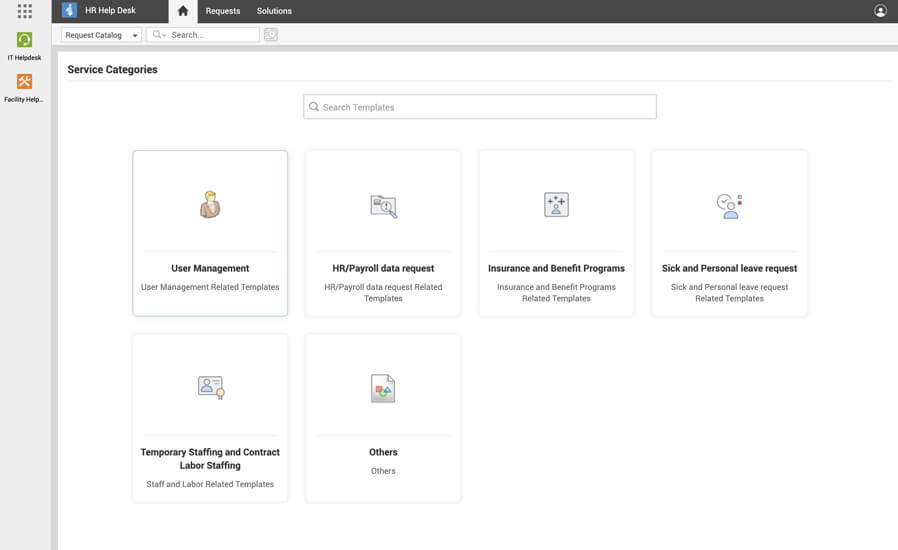Click the top toolbar Search field
The image size is (898, 550).
click(x=212, y=35)
